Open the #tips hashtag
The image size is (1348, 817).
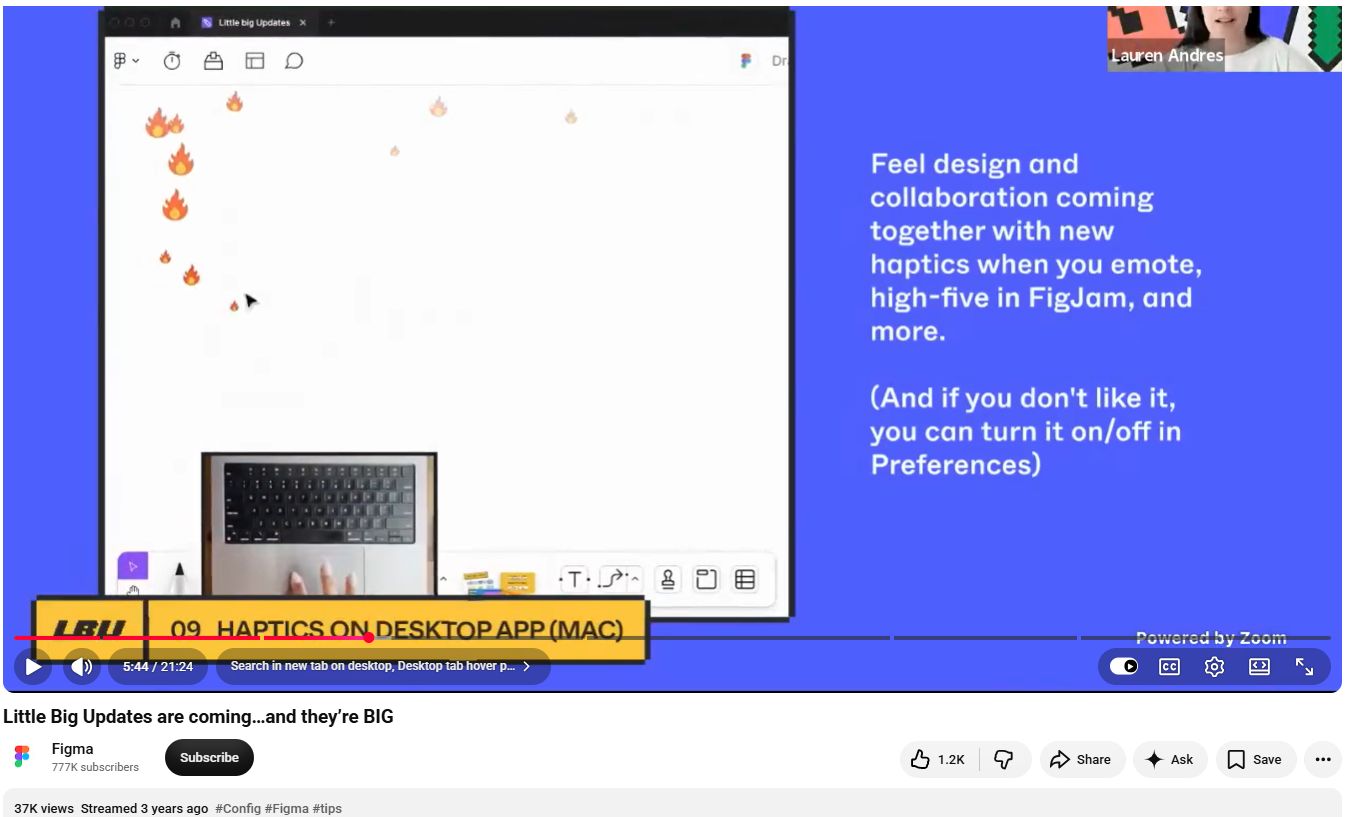[327, 808]
